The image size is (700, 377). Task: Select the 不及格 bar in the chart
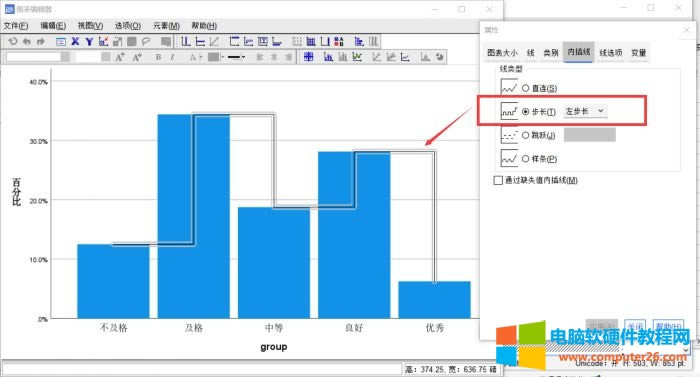113,281
